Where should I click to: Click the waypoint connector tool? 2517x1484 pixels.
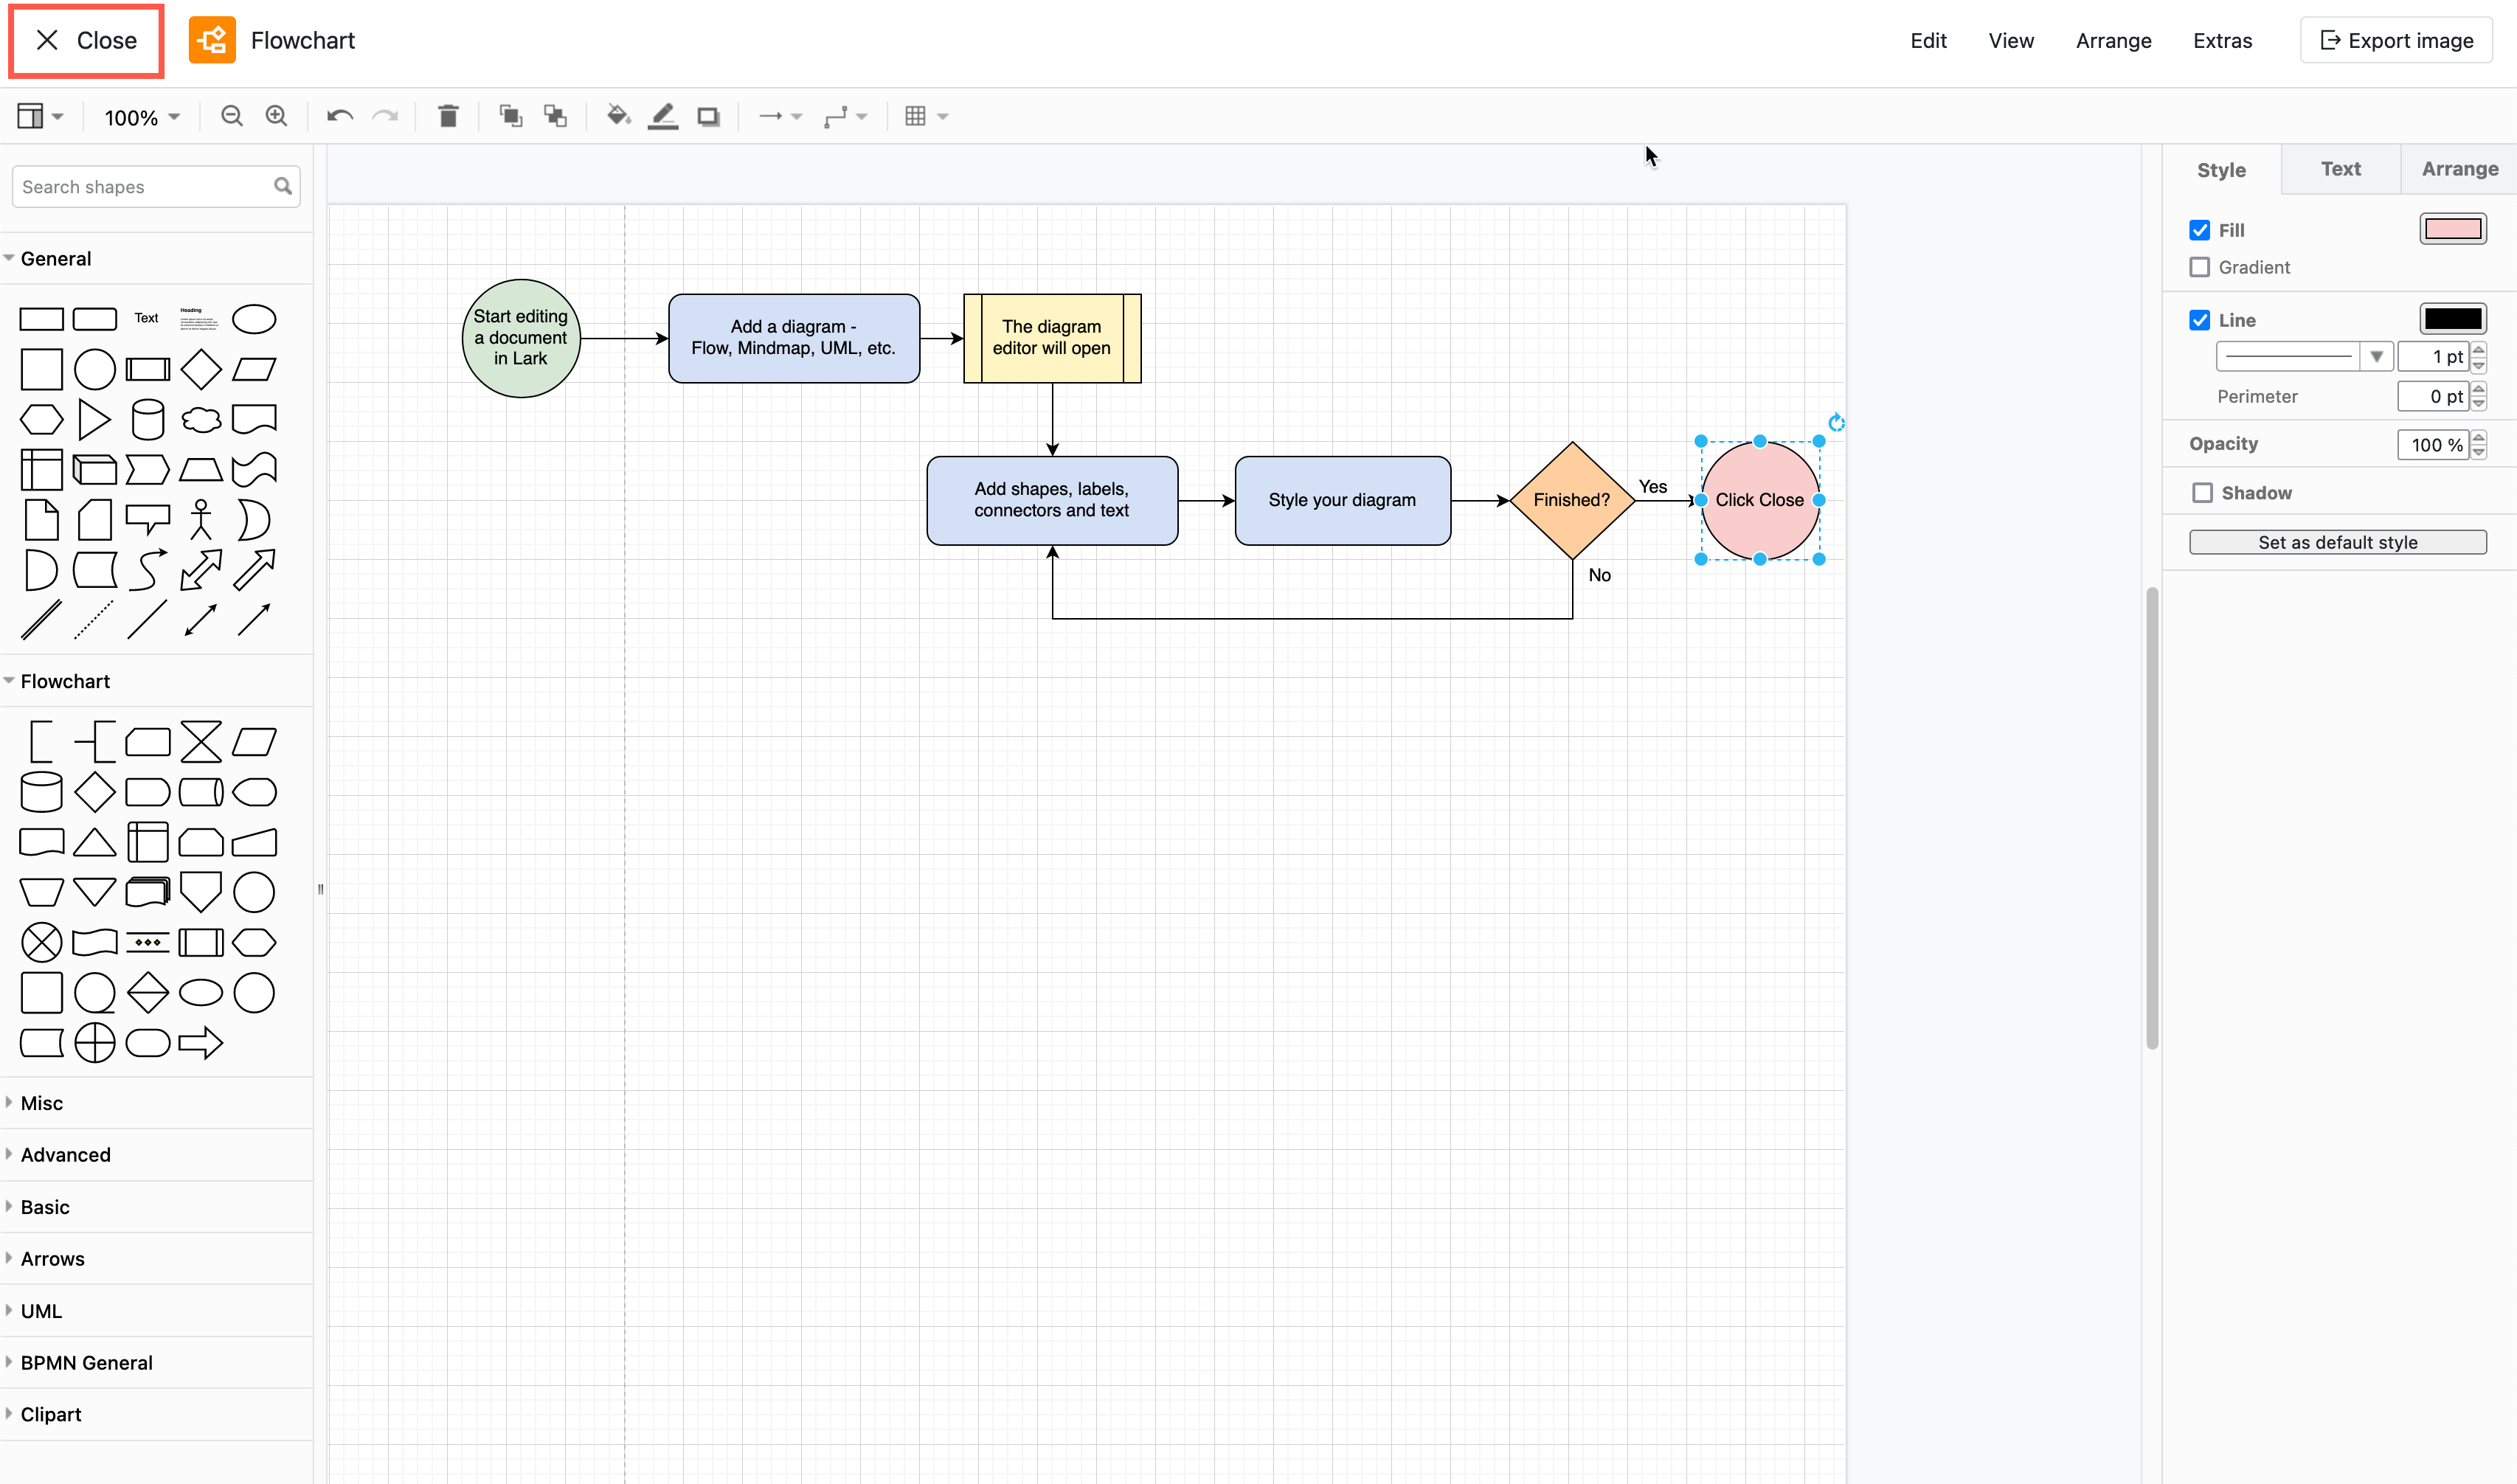point(836,115)
